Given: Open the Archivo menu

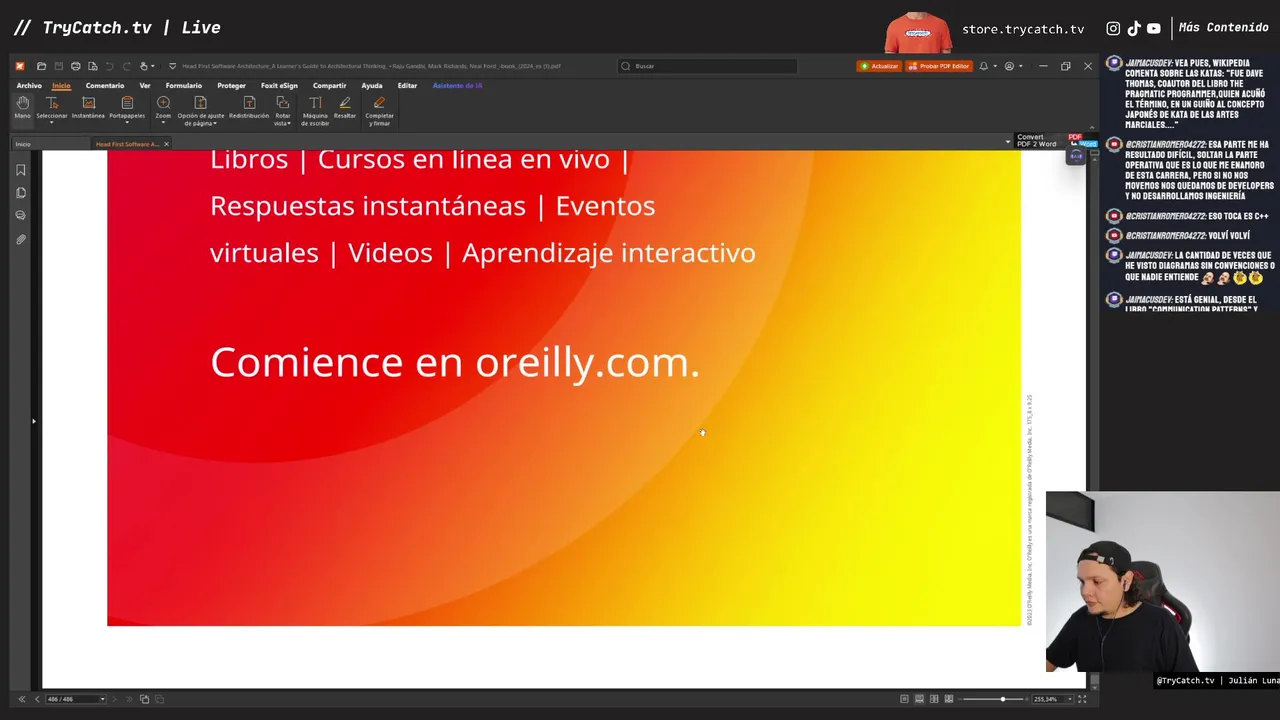Looking at the screenshot, I should (29, 86).
